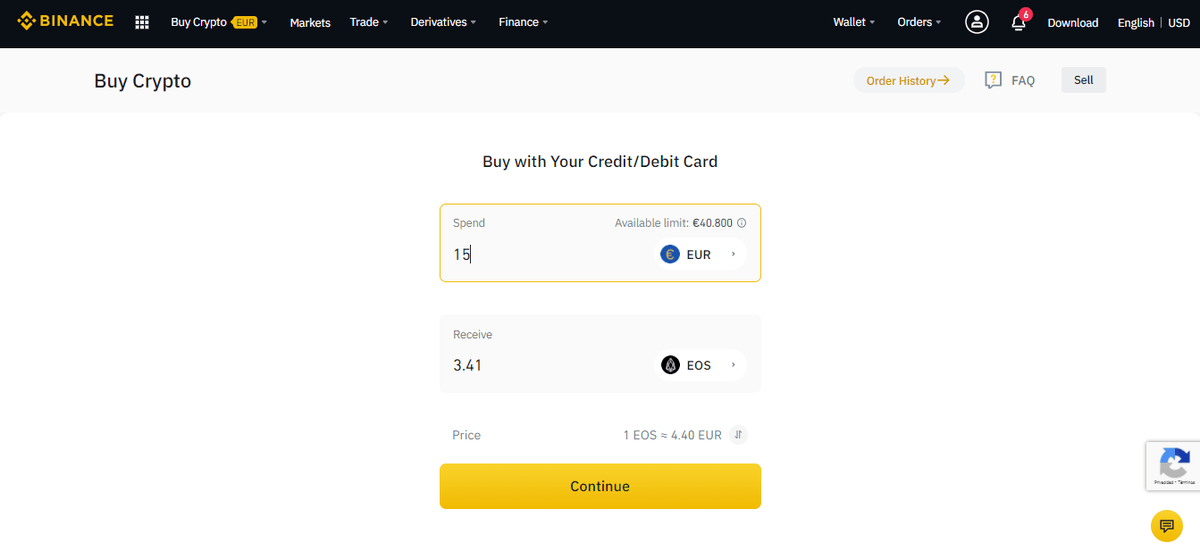Click the Binance logo
The image size is (1200, 551).
pos(66,21)
